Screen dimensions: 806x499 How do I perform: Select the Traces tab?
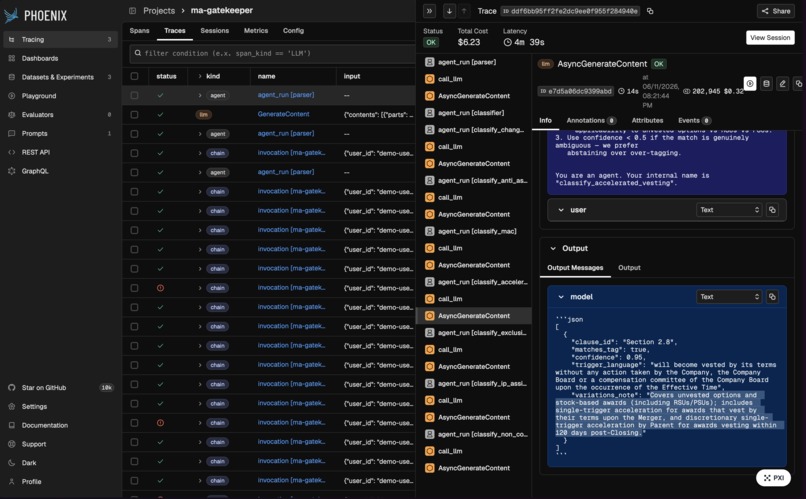click(x=175, y=31)
